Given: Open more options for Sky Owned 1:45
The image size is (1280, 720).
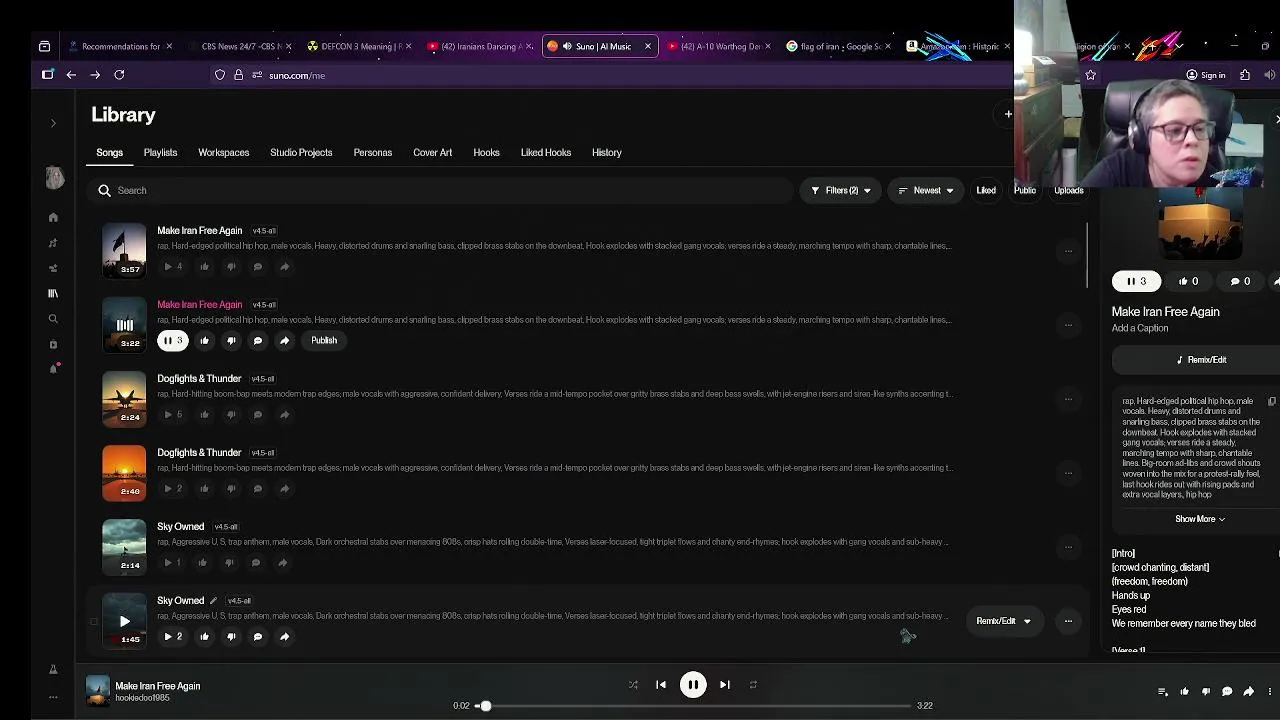Looking at the screenshot, I should click(x=1068, y=621).
